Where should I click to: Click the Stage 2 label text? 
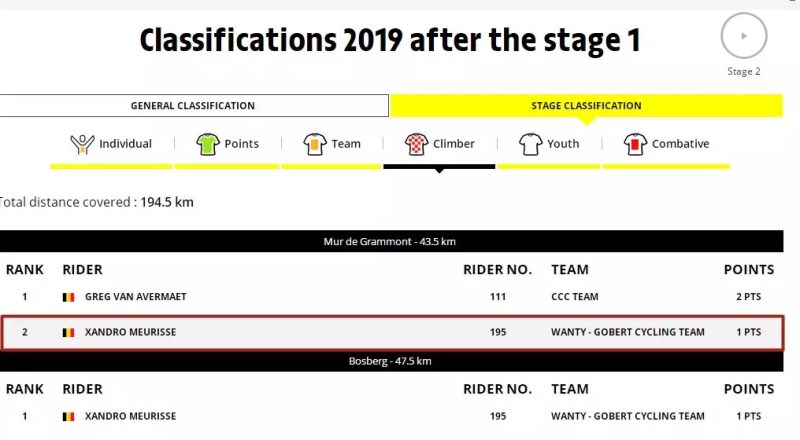coord(743,72)
